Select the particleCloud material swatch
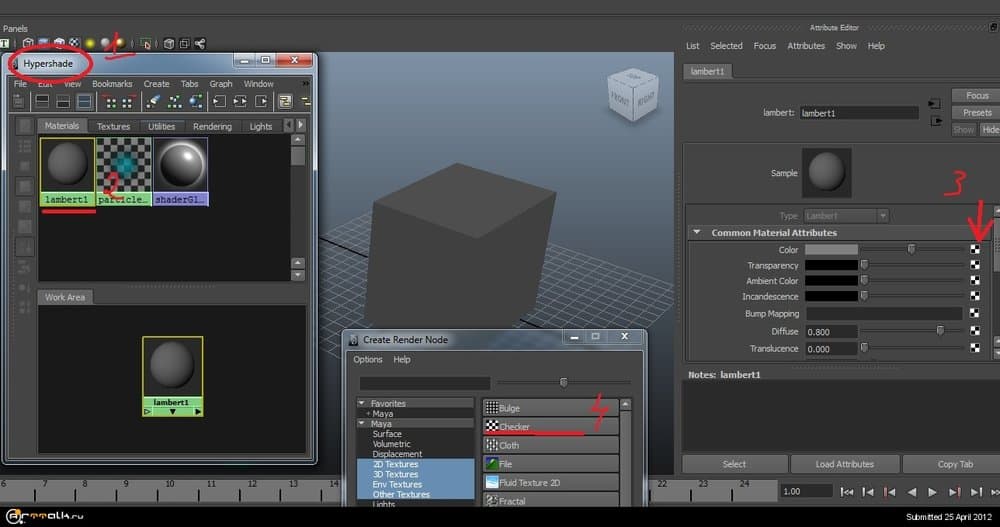1000x527 pixels. pos(123,165)
